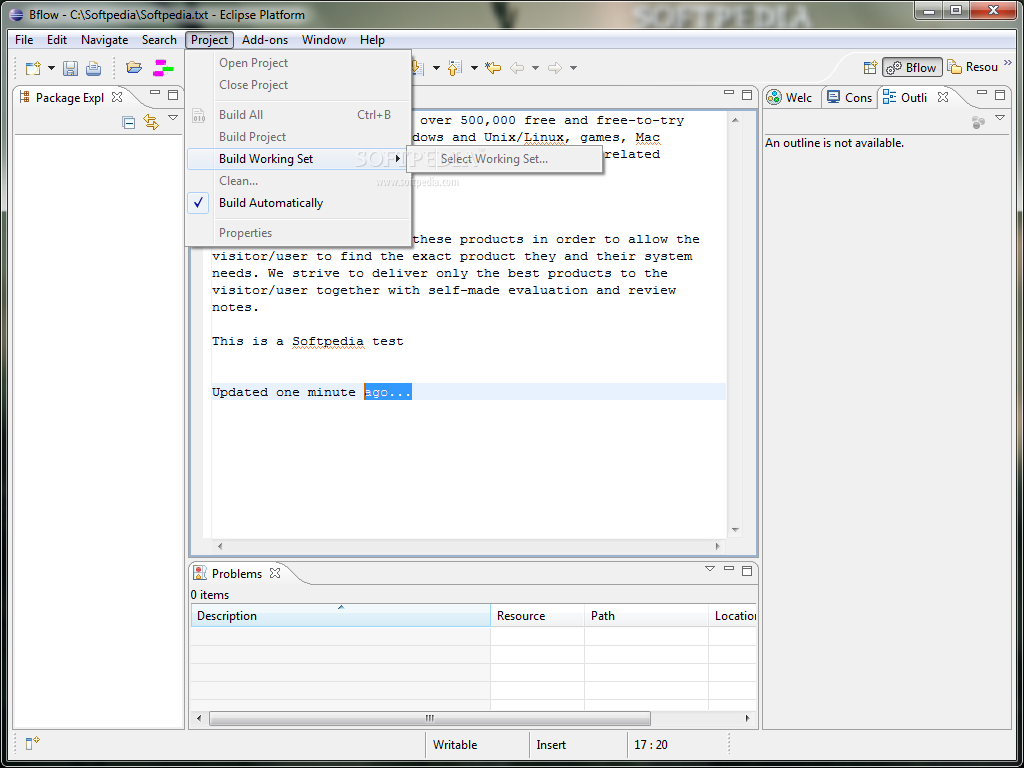Click the Back navigation arrow
Image resolution: width=1024 pixels, height=768 pixels.
click(517, 67)
